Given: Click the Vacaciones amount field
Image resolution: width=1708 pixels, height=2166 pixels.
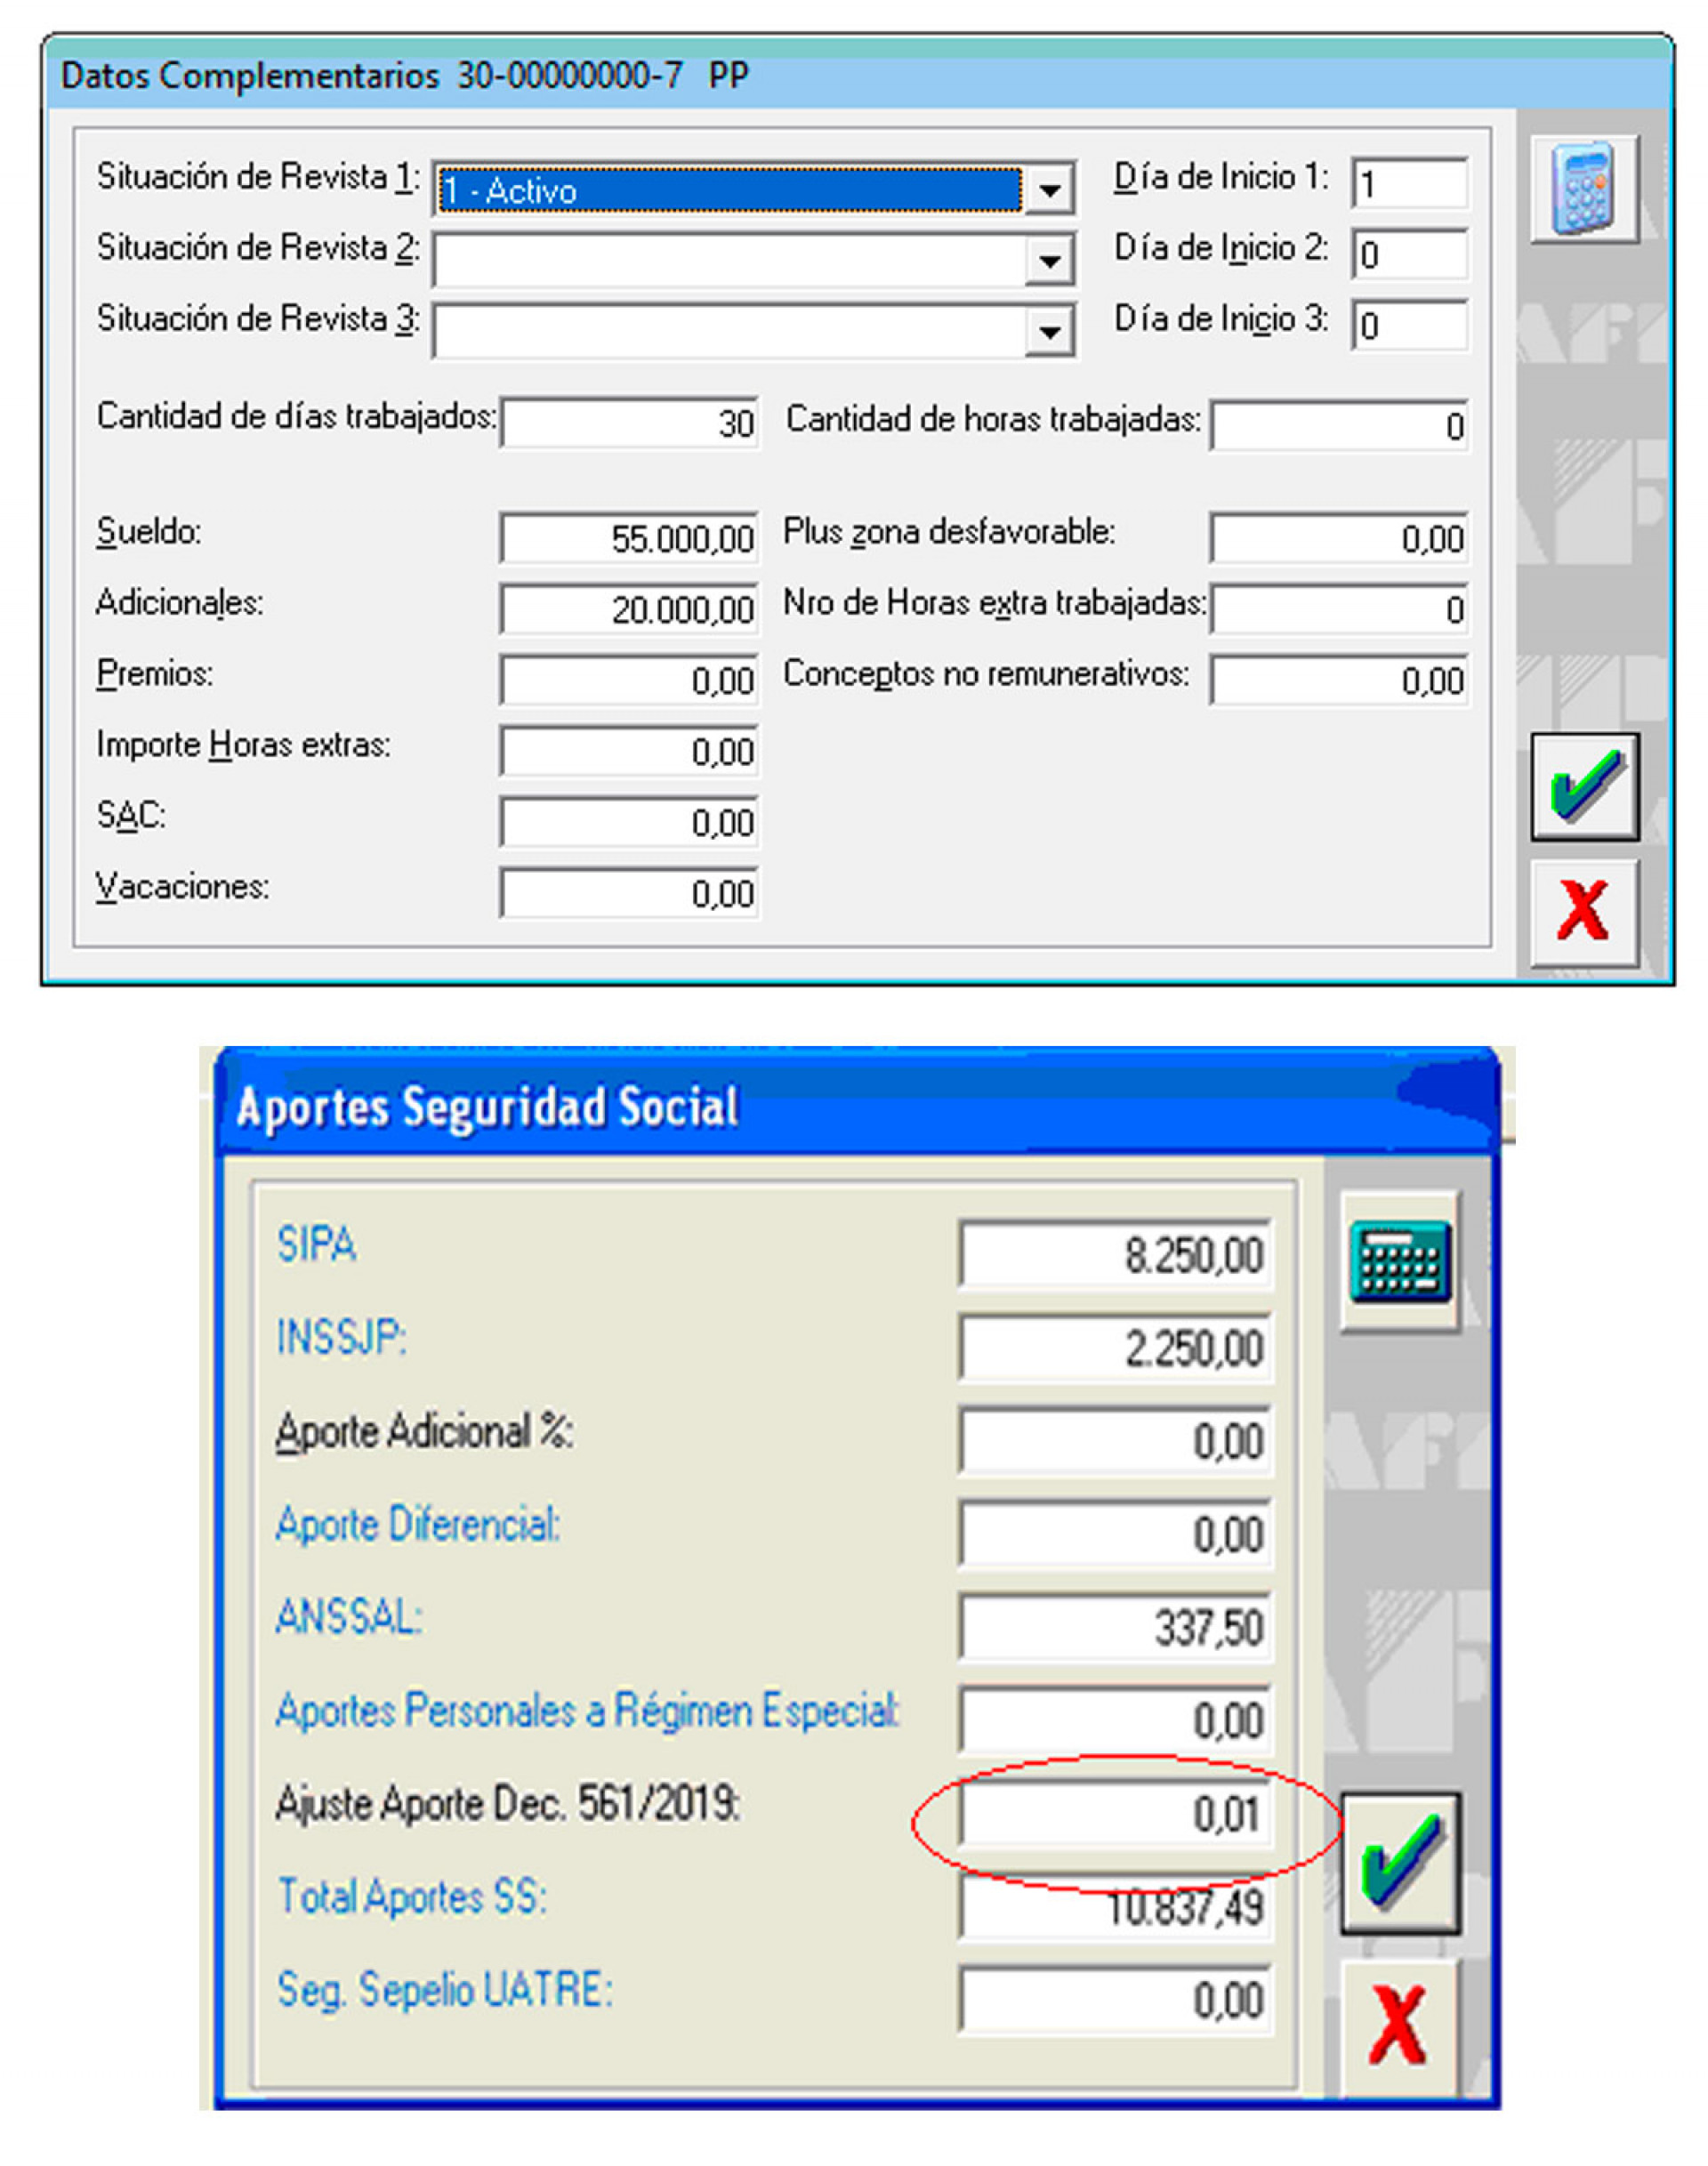Looking at the screenshot, I should 629,893.
